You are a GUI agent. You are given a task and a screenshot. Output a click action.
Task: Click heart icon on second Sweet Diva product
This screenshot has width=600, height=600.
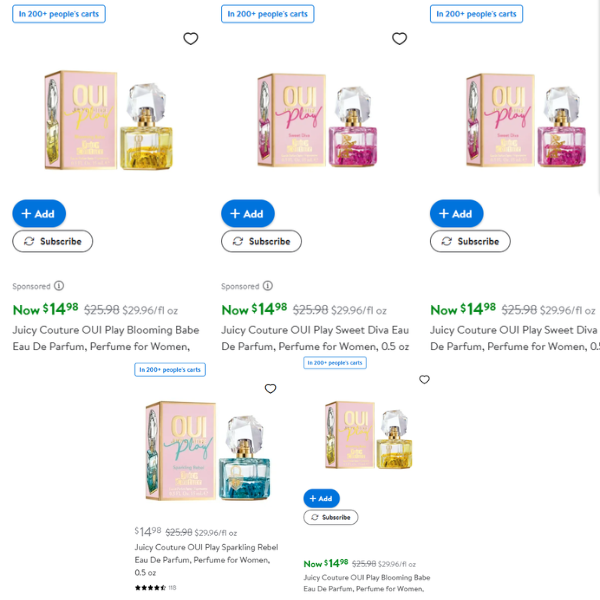399,38
